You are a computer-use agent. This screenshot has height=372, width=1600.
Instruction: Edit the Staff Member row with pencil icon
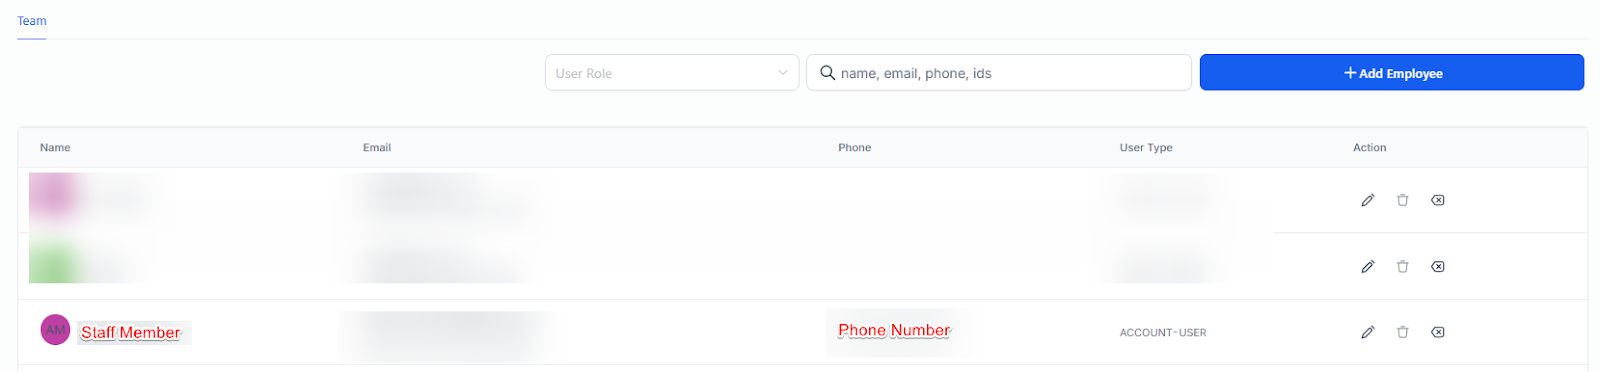[1367, 332]
